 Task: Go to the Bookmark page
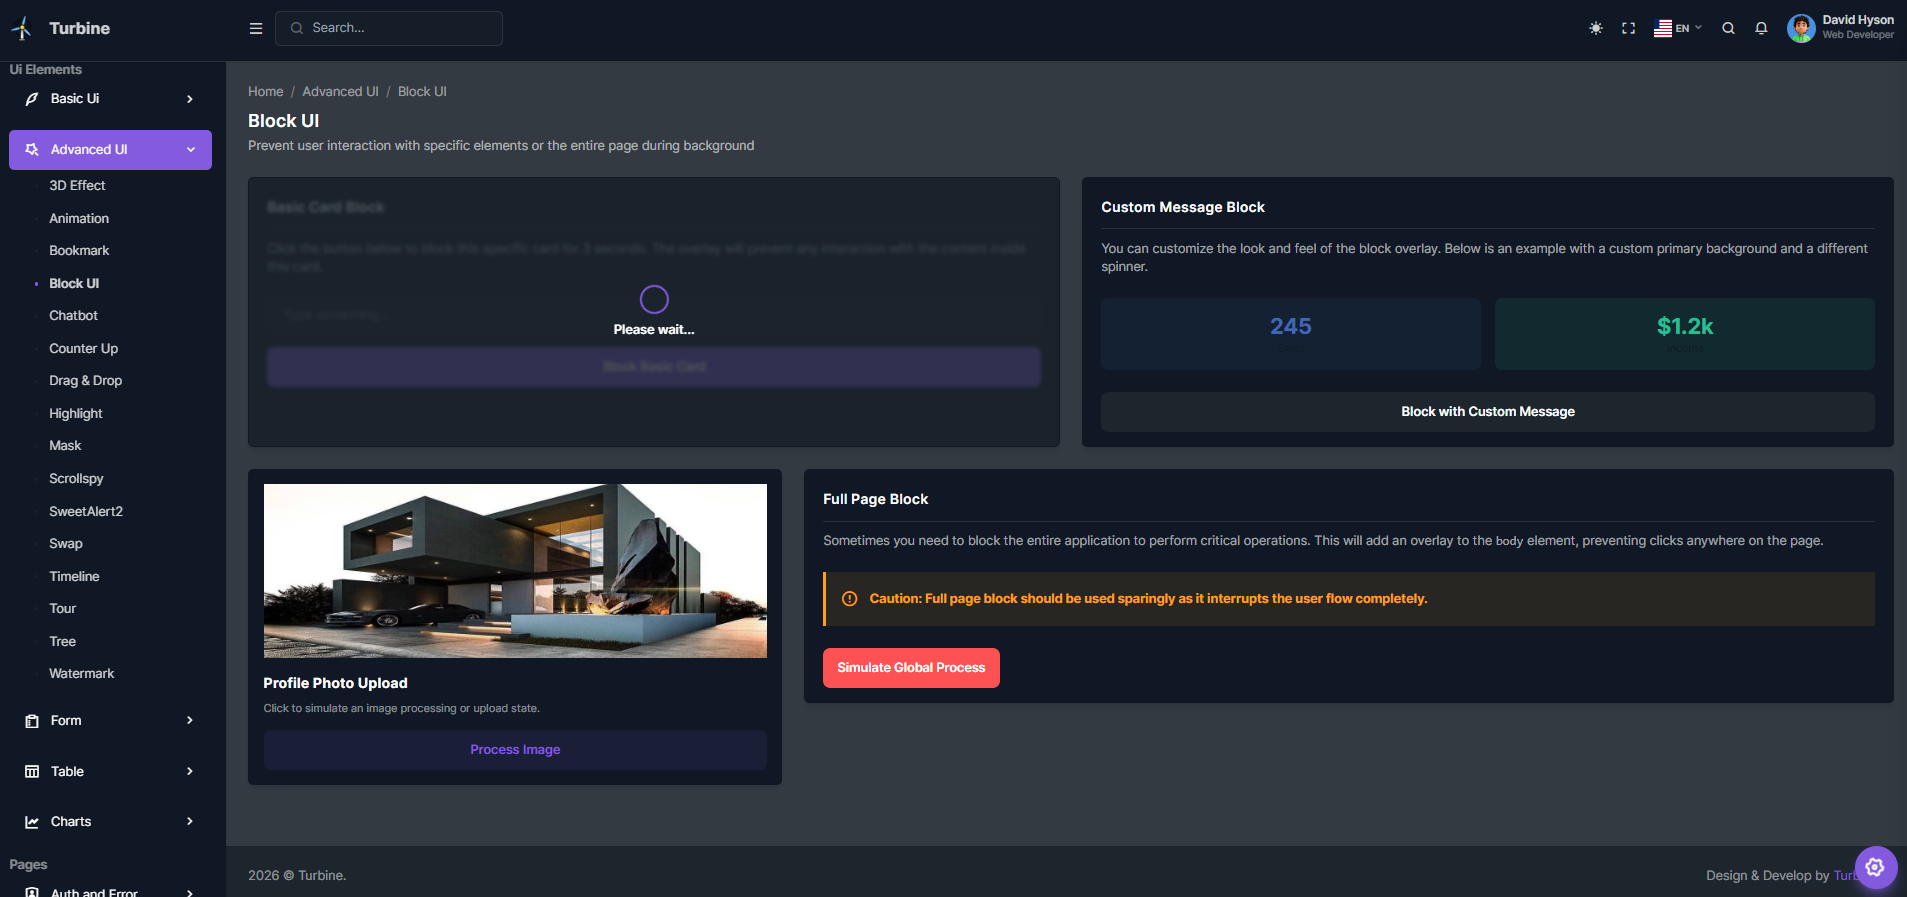coord(79,251)
